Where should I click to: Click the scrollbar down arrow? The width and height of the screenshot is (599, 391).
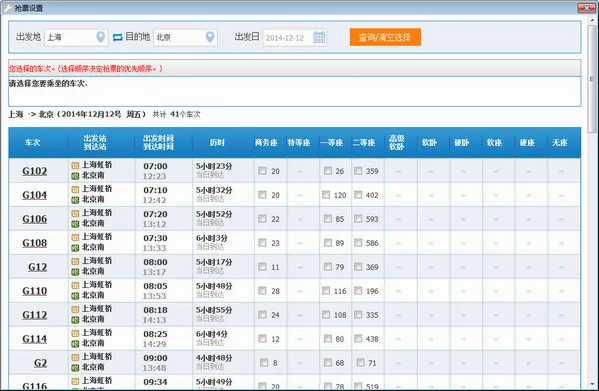click(x=593, y=384)
